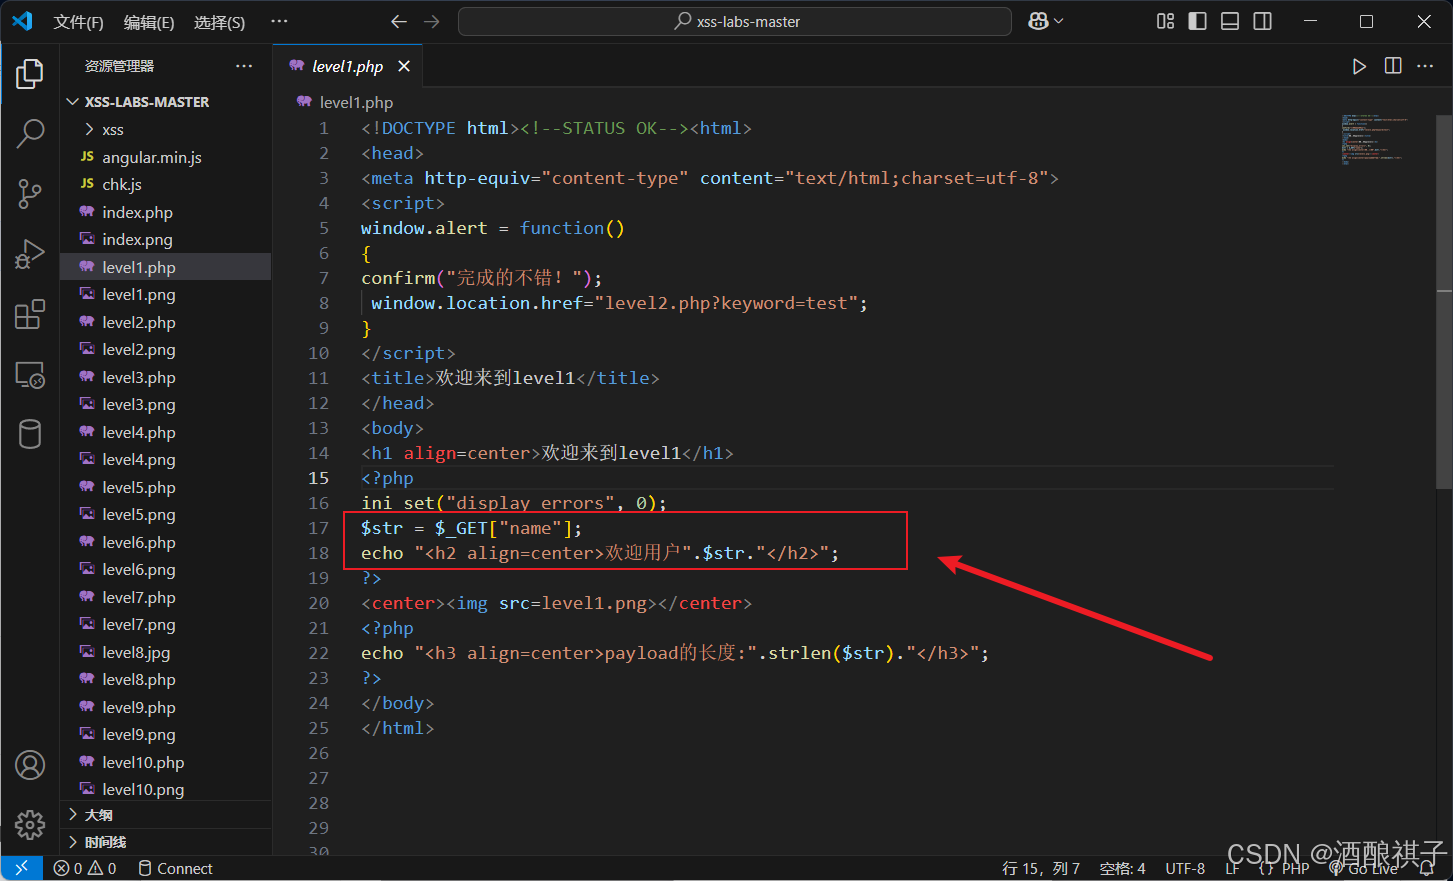Open the Manage gear icon
The height and width of the screenshot is (881, 1453).
[x=30, y=825]
